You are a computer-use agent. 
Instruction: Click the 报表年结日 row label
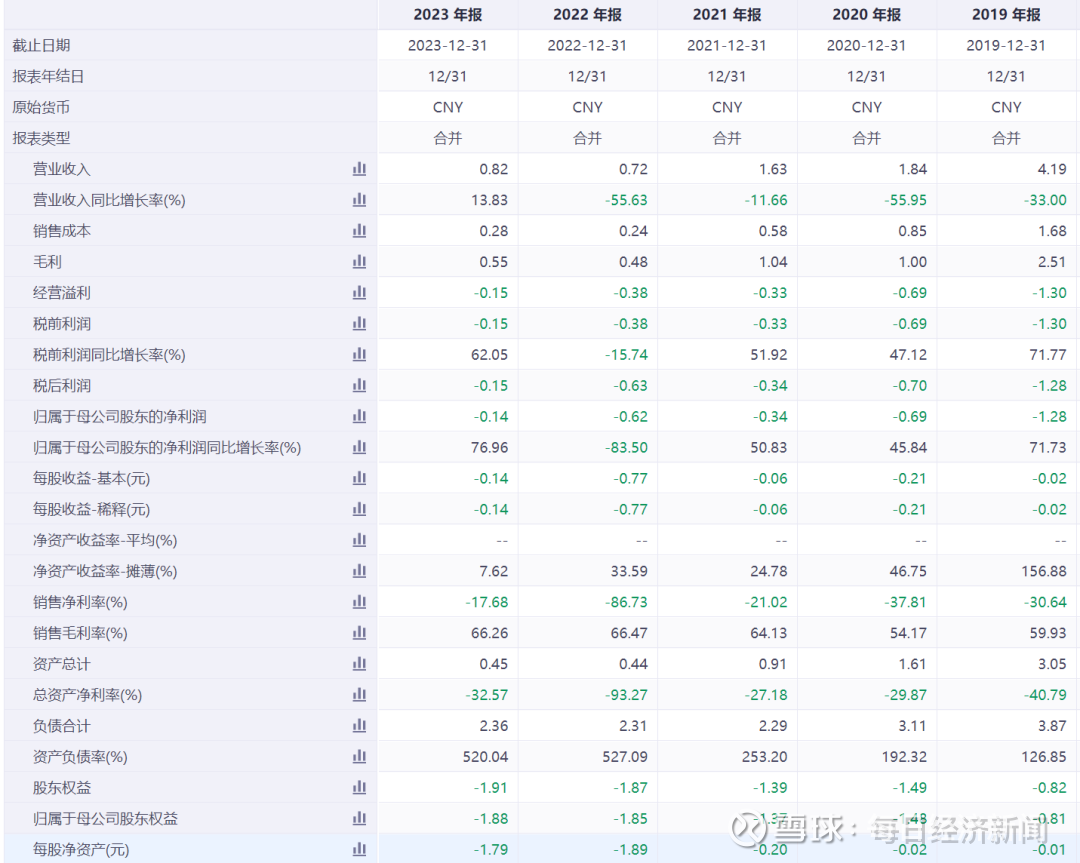(48, 76)
